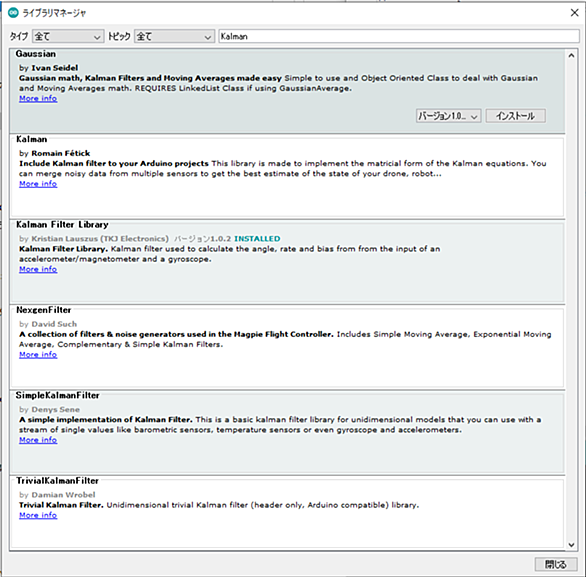The height and width of the screenshot is (577, 586).
Task: Click author name David Such
Action: tap(54, 324)
